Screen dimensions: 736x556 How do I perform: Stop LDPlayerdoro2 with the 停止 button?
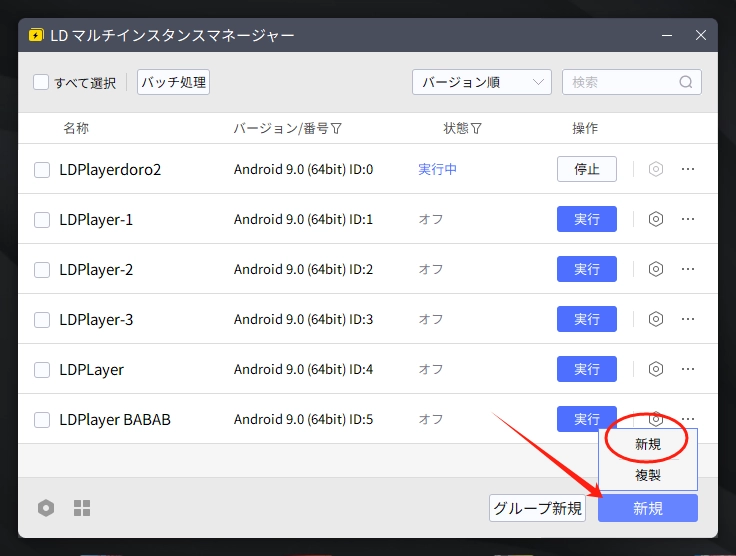[587, 169]
